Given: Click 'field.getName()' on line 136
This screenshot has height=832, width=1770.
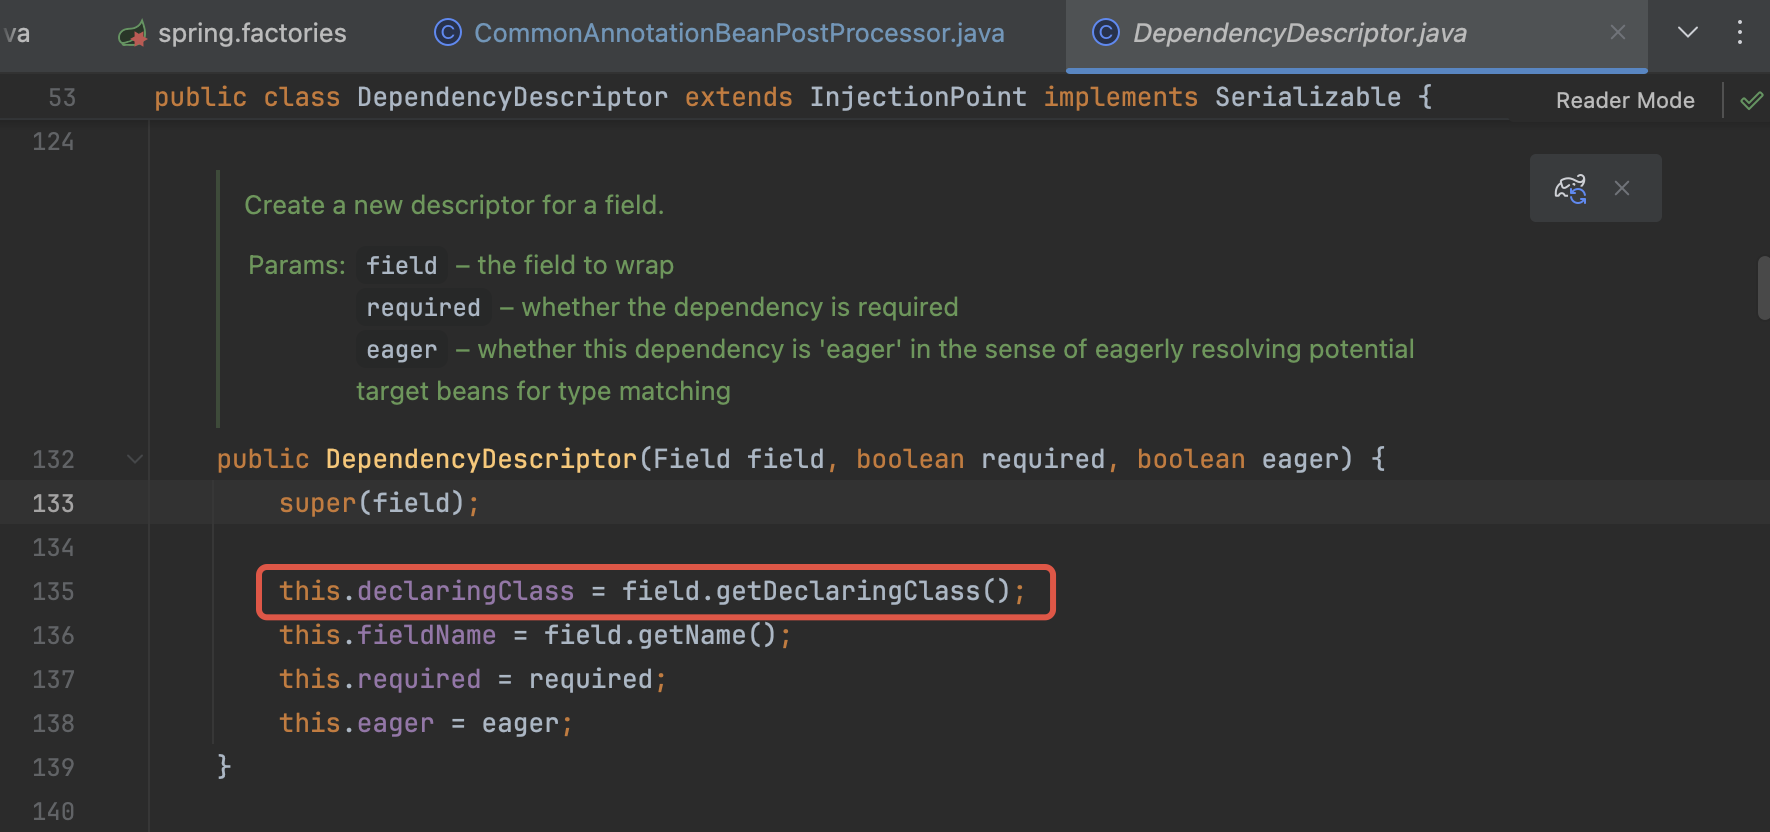Looking at the screenshot, I should (x=660, y=635).
